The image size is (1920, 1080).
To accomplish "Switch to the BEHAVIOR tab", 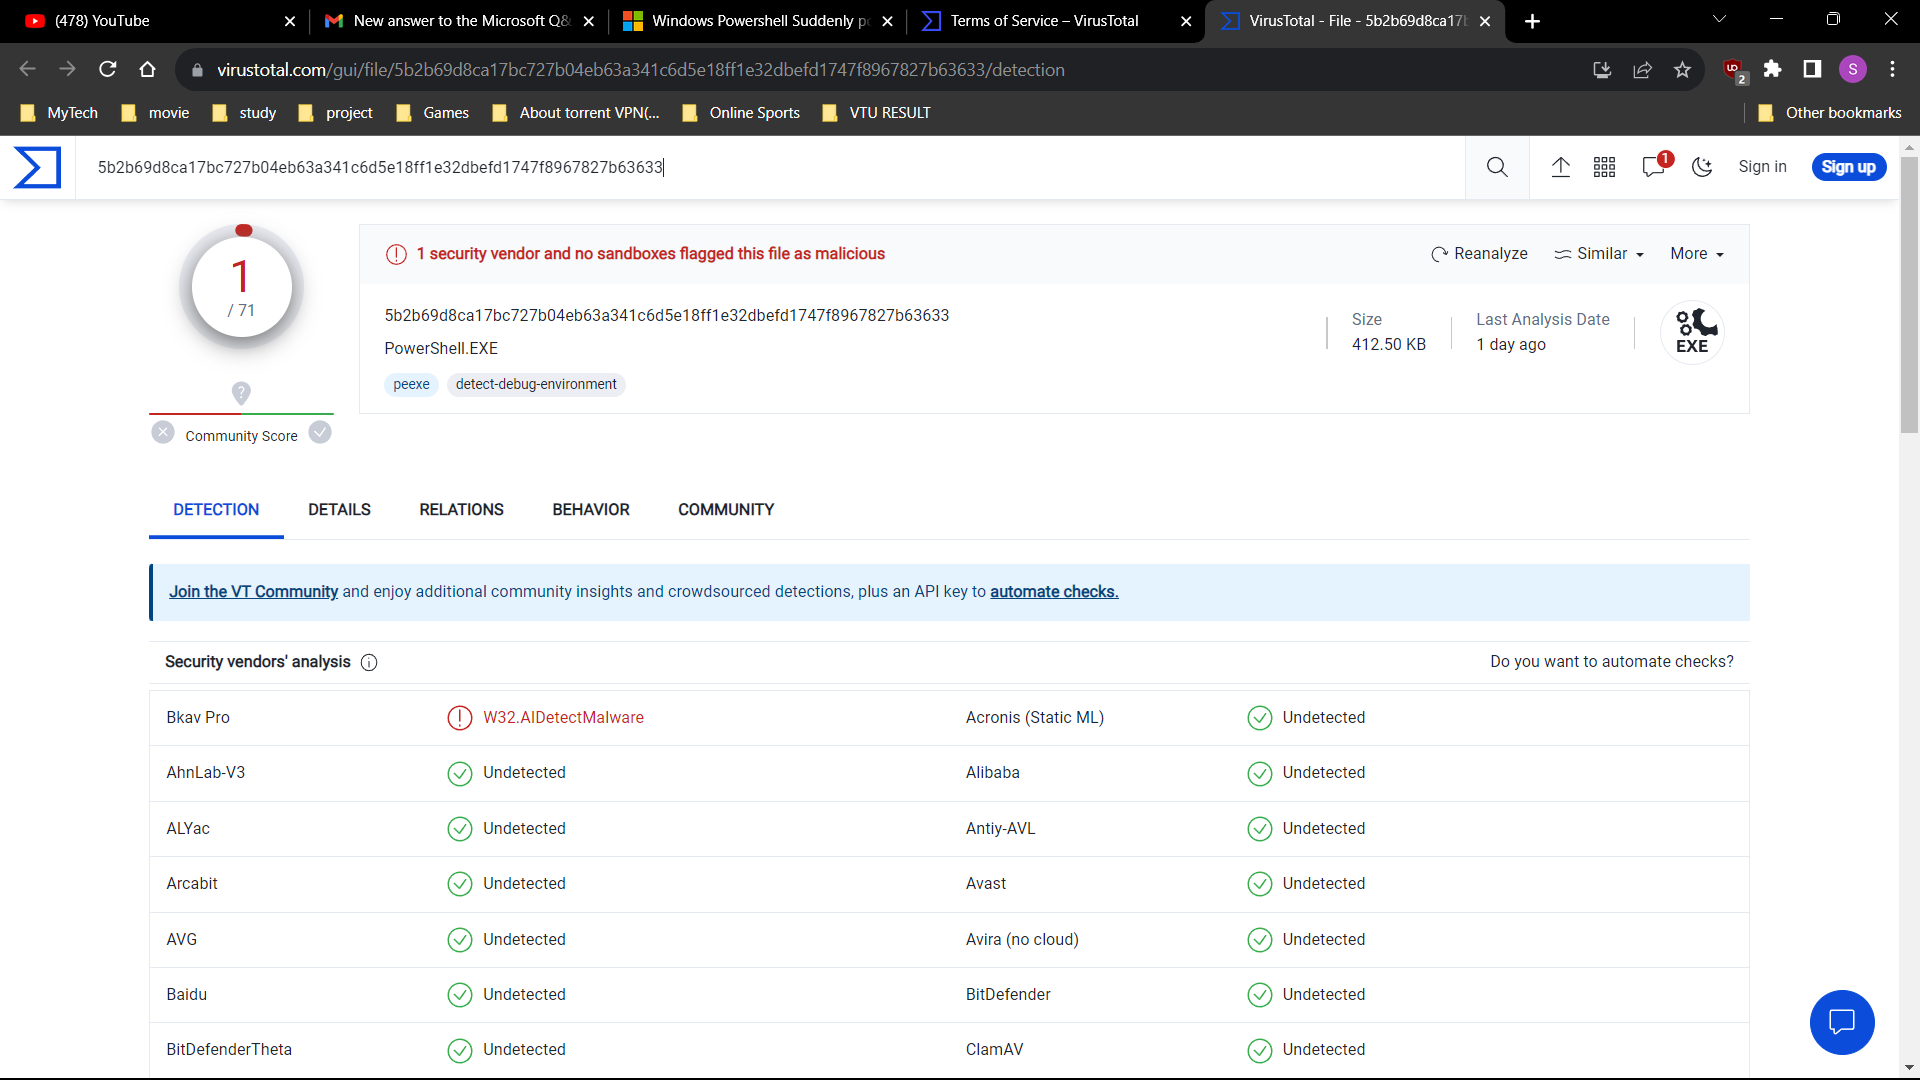I will 591,510.
